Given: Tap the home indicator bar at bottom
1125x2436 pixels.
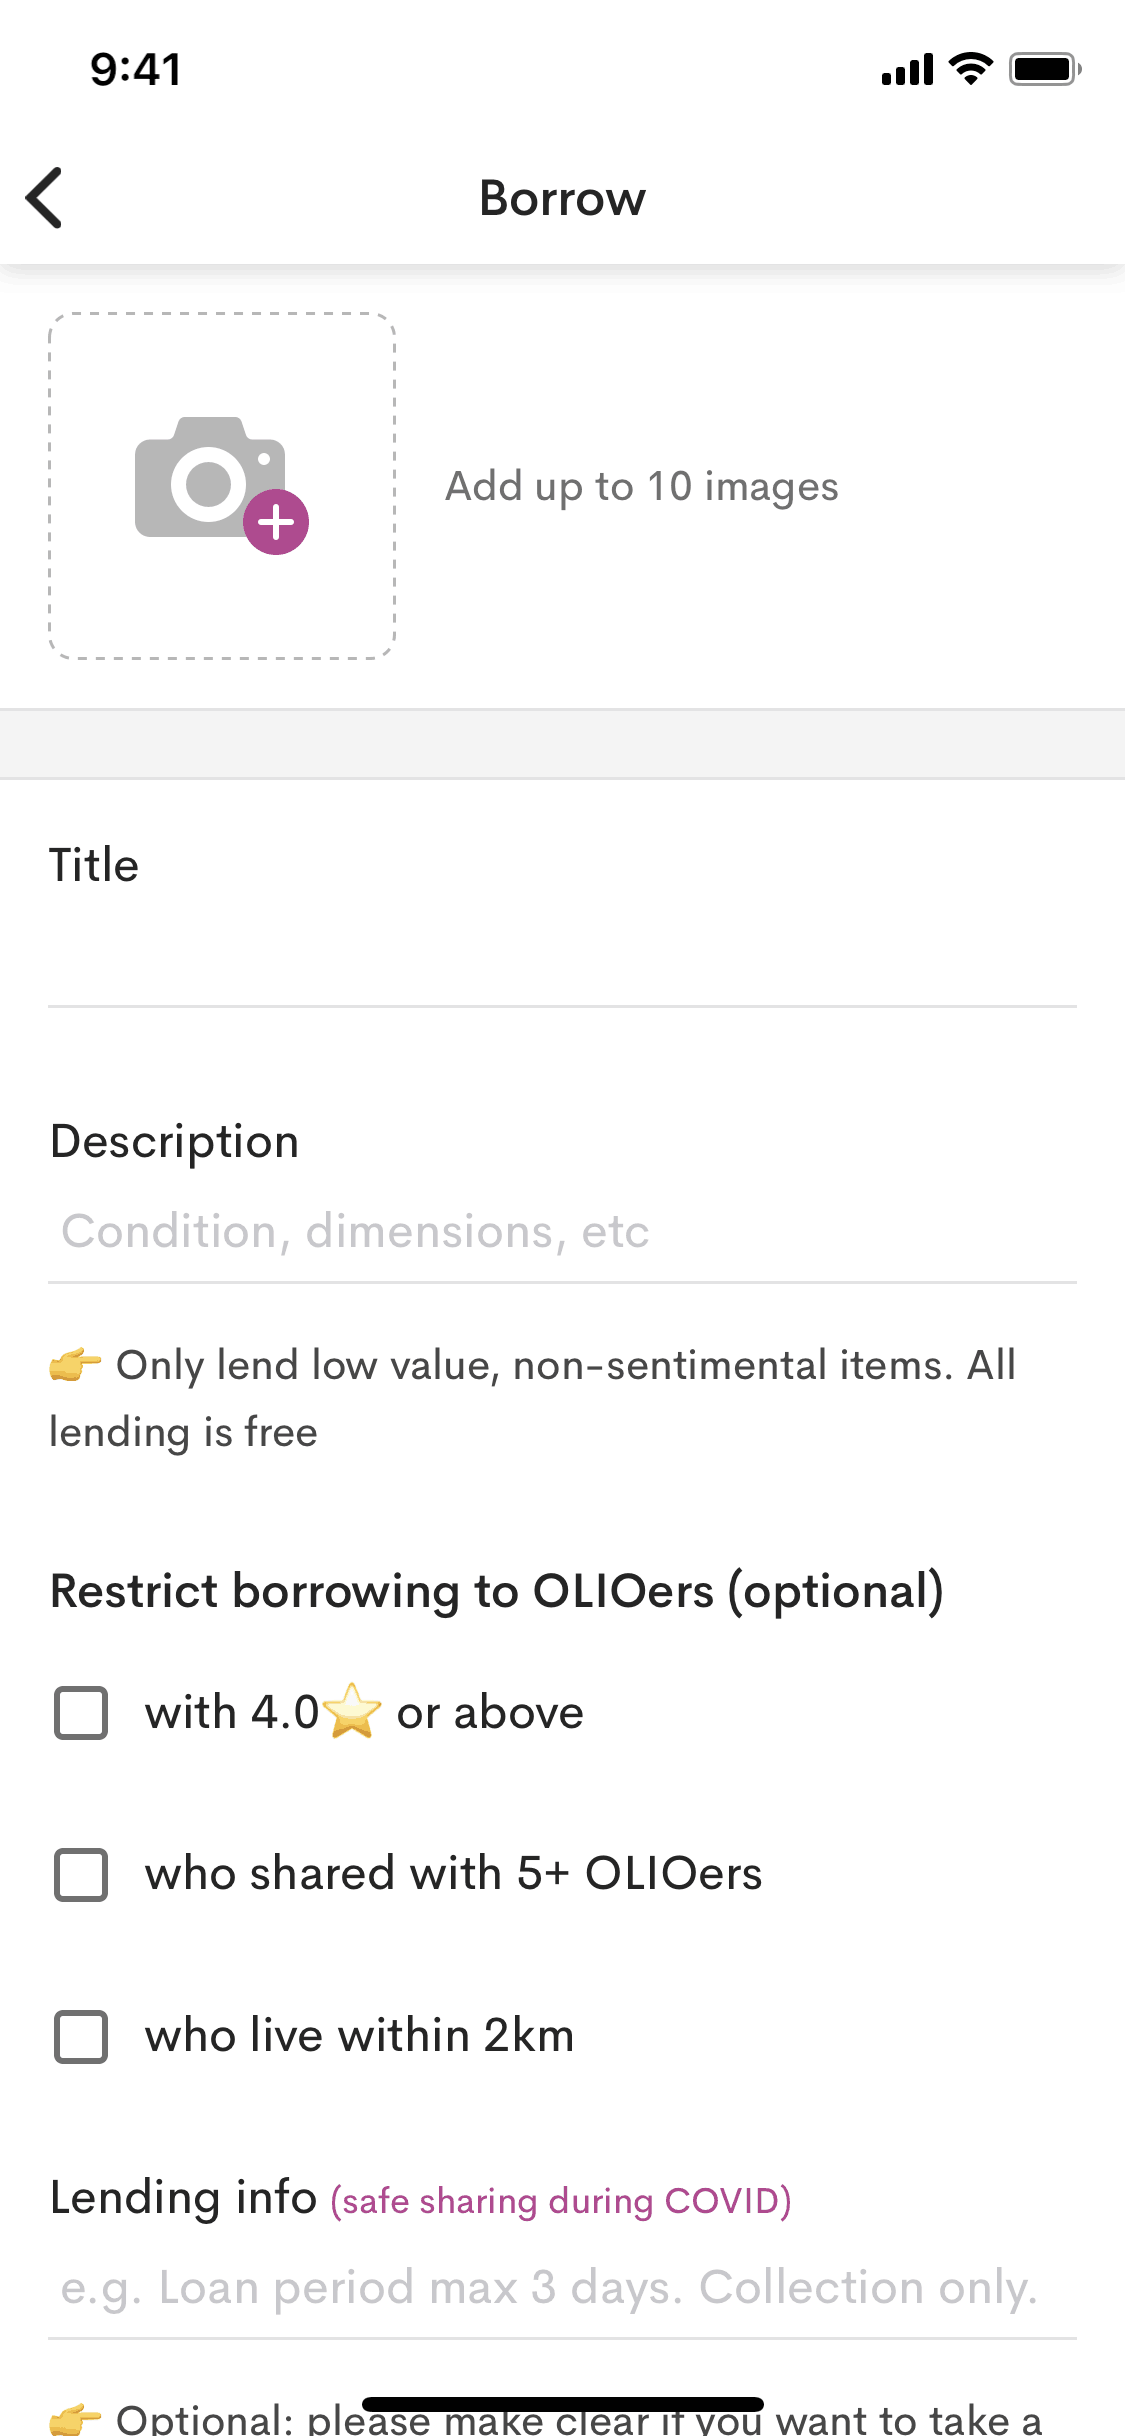Looking at the screenshot, I should 562,2404.
